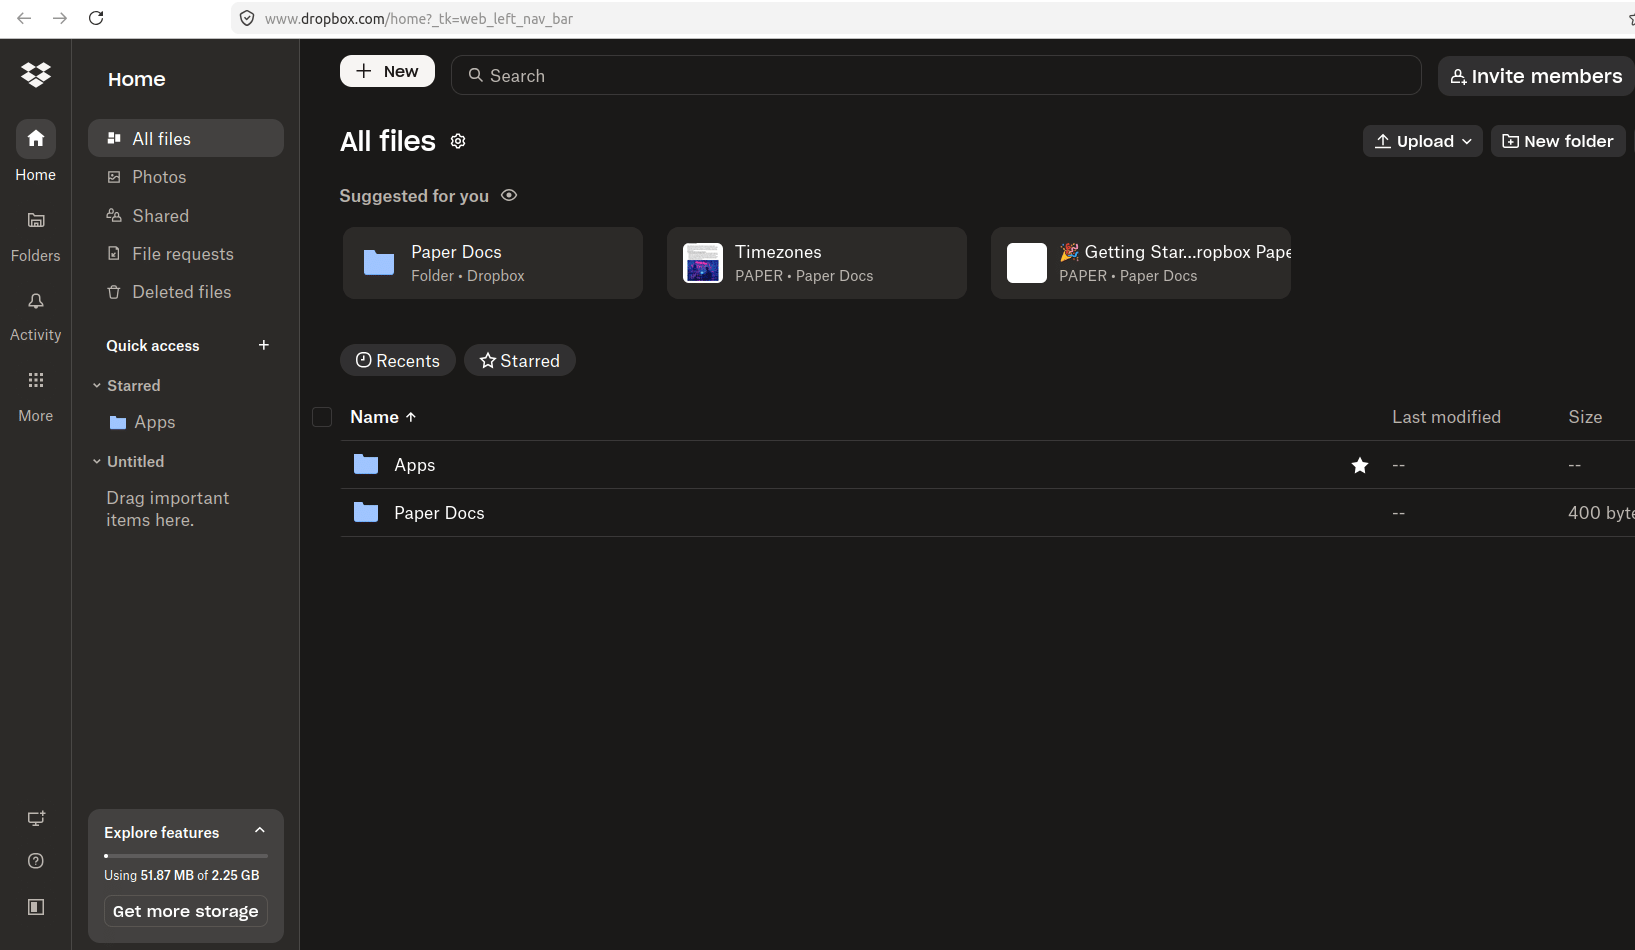Viewport: 1635px width, 950px height.
Task: Open the help question mark icon
Action: [36, 861]
